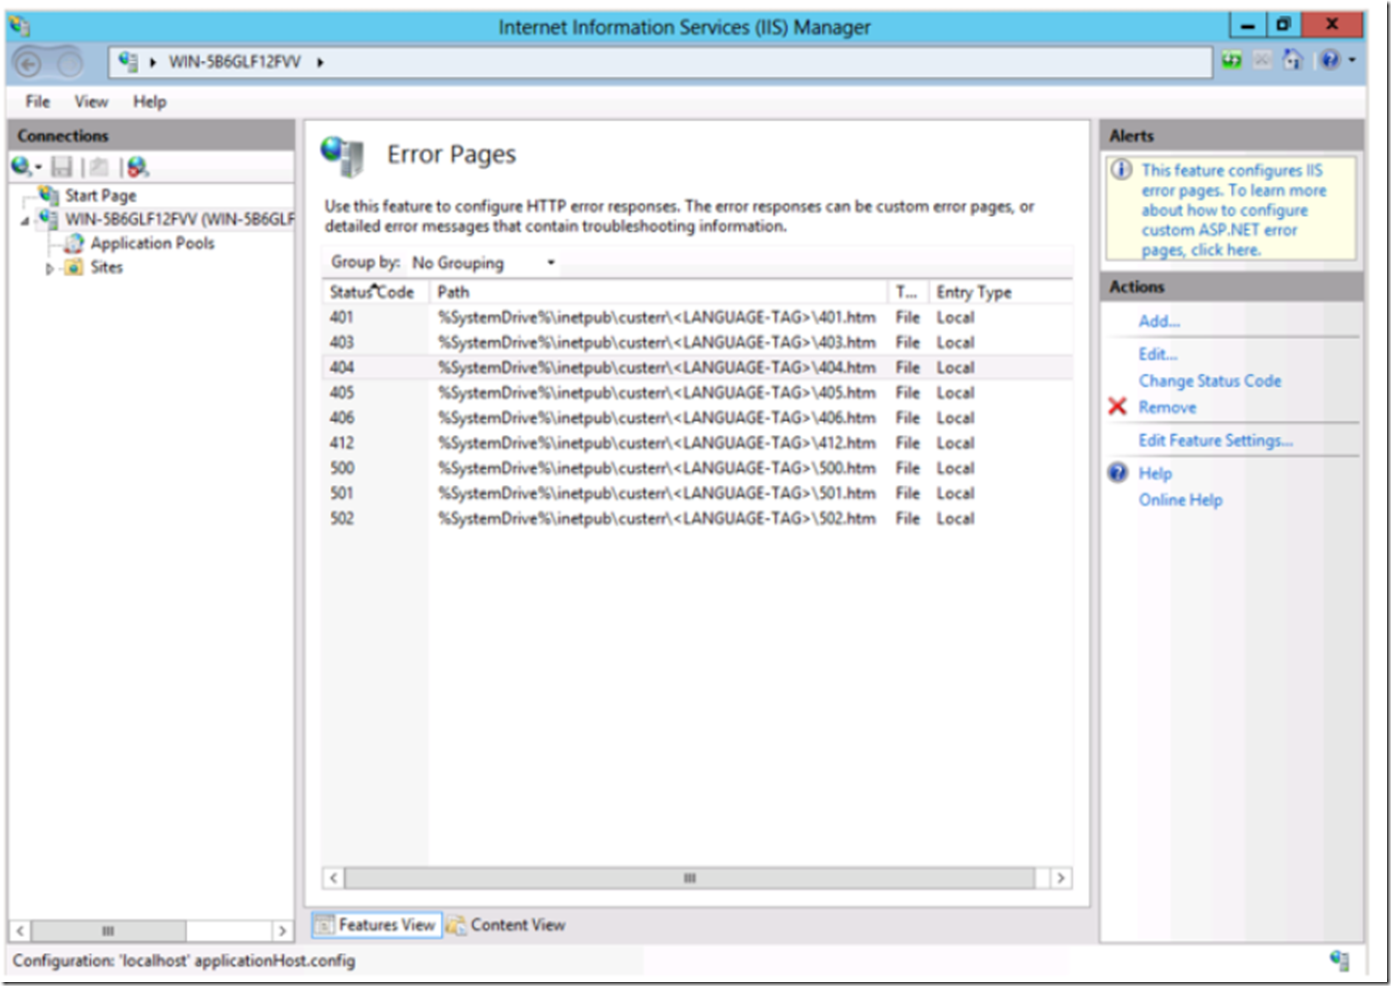Click the Forward navigation arrow button
The image size is (1391, 986).
point(69,64)
